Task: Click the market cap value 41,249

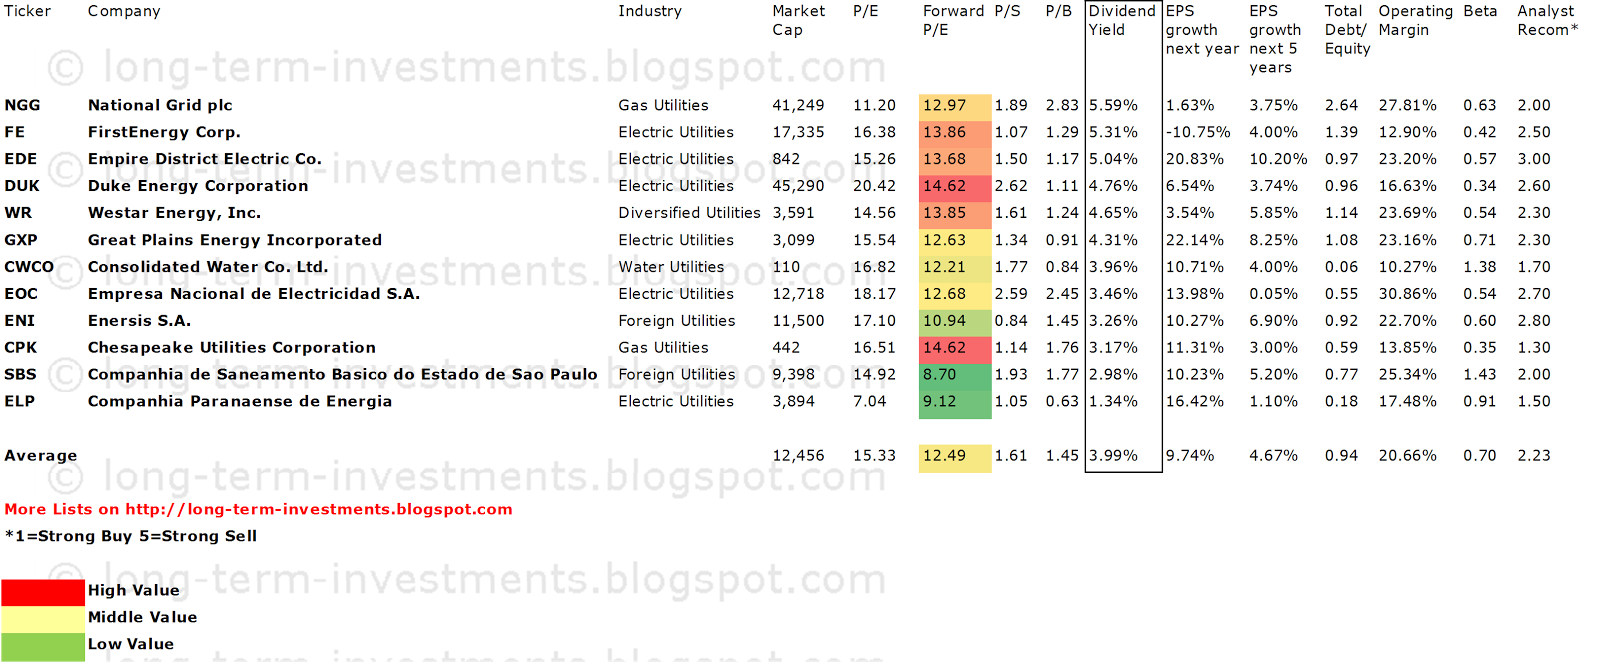Action: coord(798,106)
